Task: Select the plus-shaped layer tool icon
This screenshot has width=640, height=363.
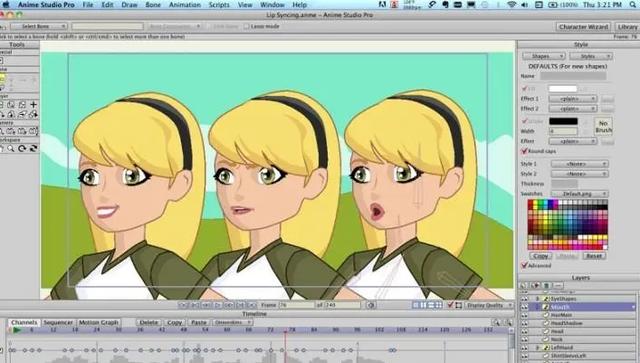Action: (33, 105)
